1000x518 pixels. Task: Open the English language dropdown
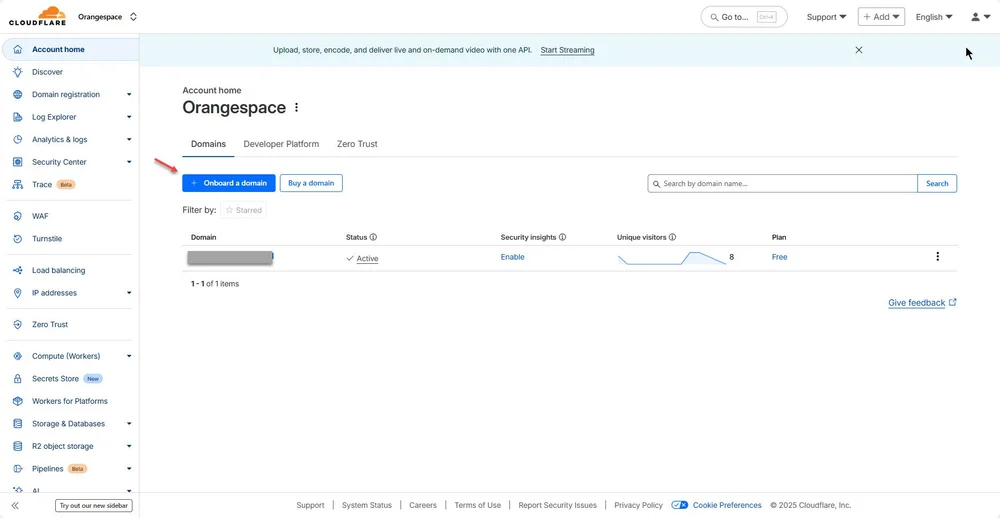point(934,17)
